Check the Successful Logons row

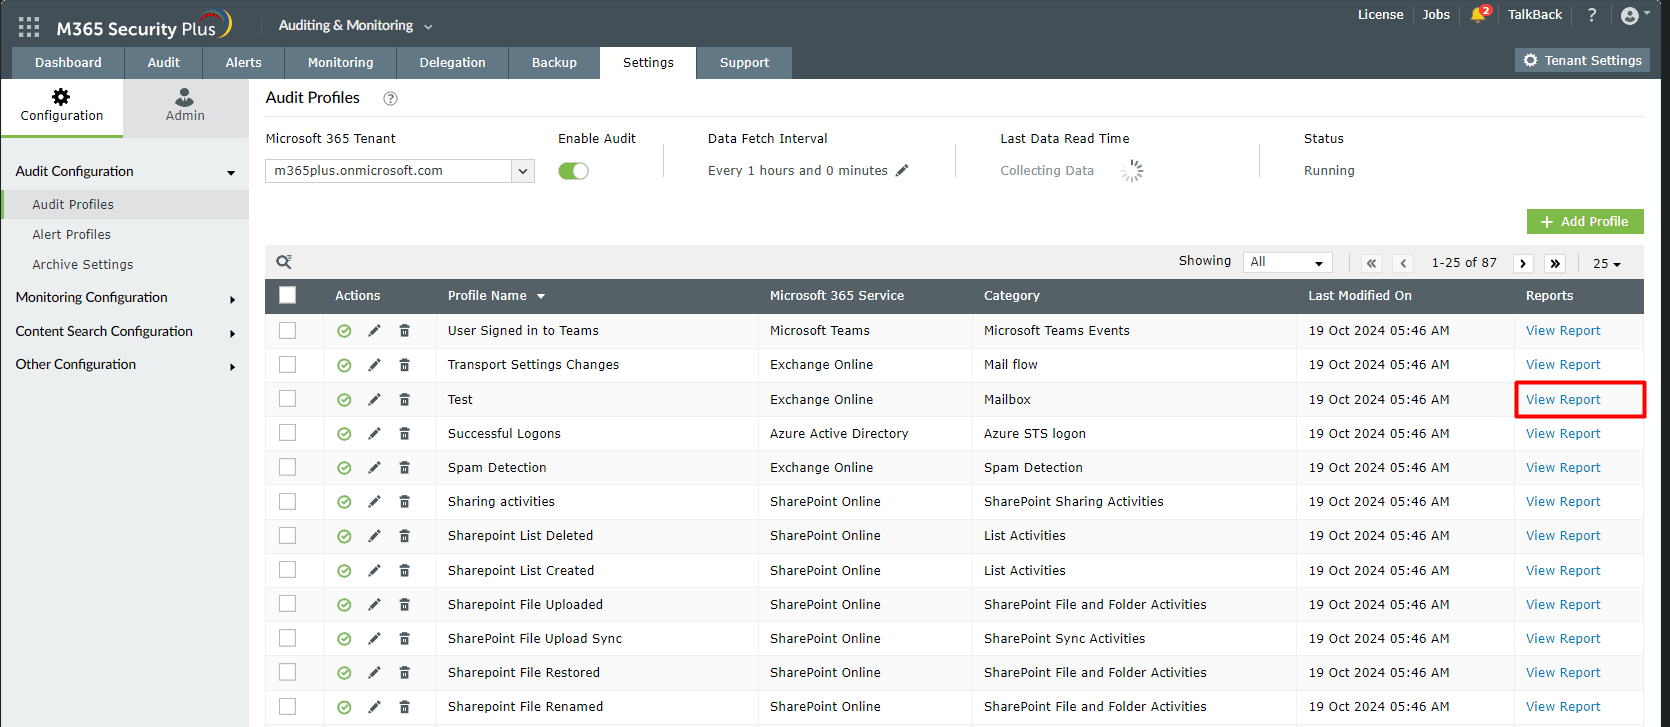[288, 433]
